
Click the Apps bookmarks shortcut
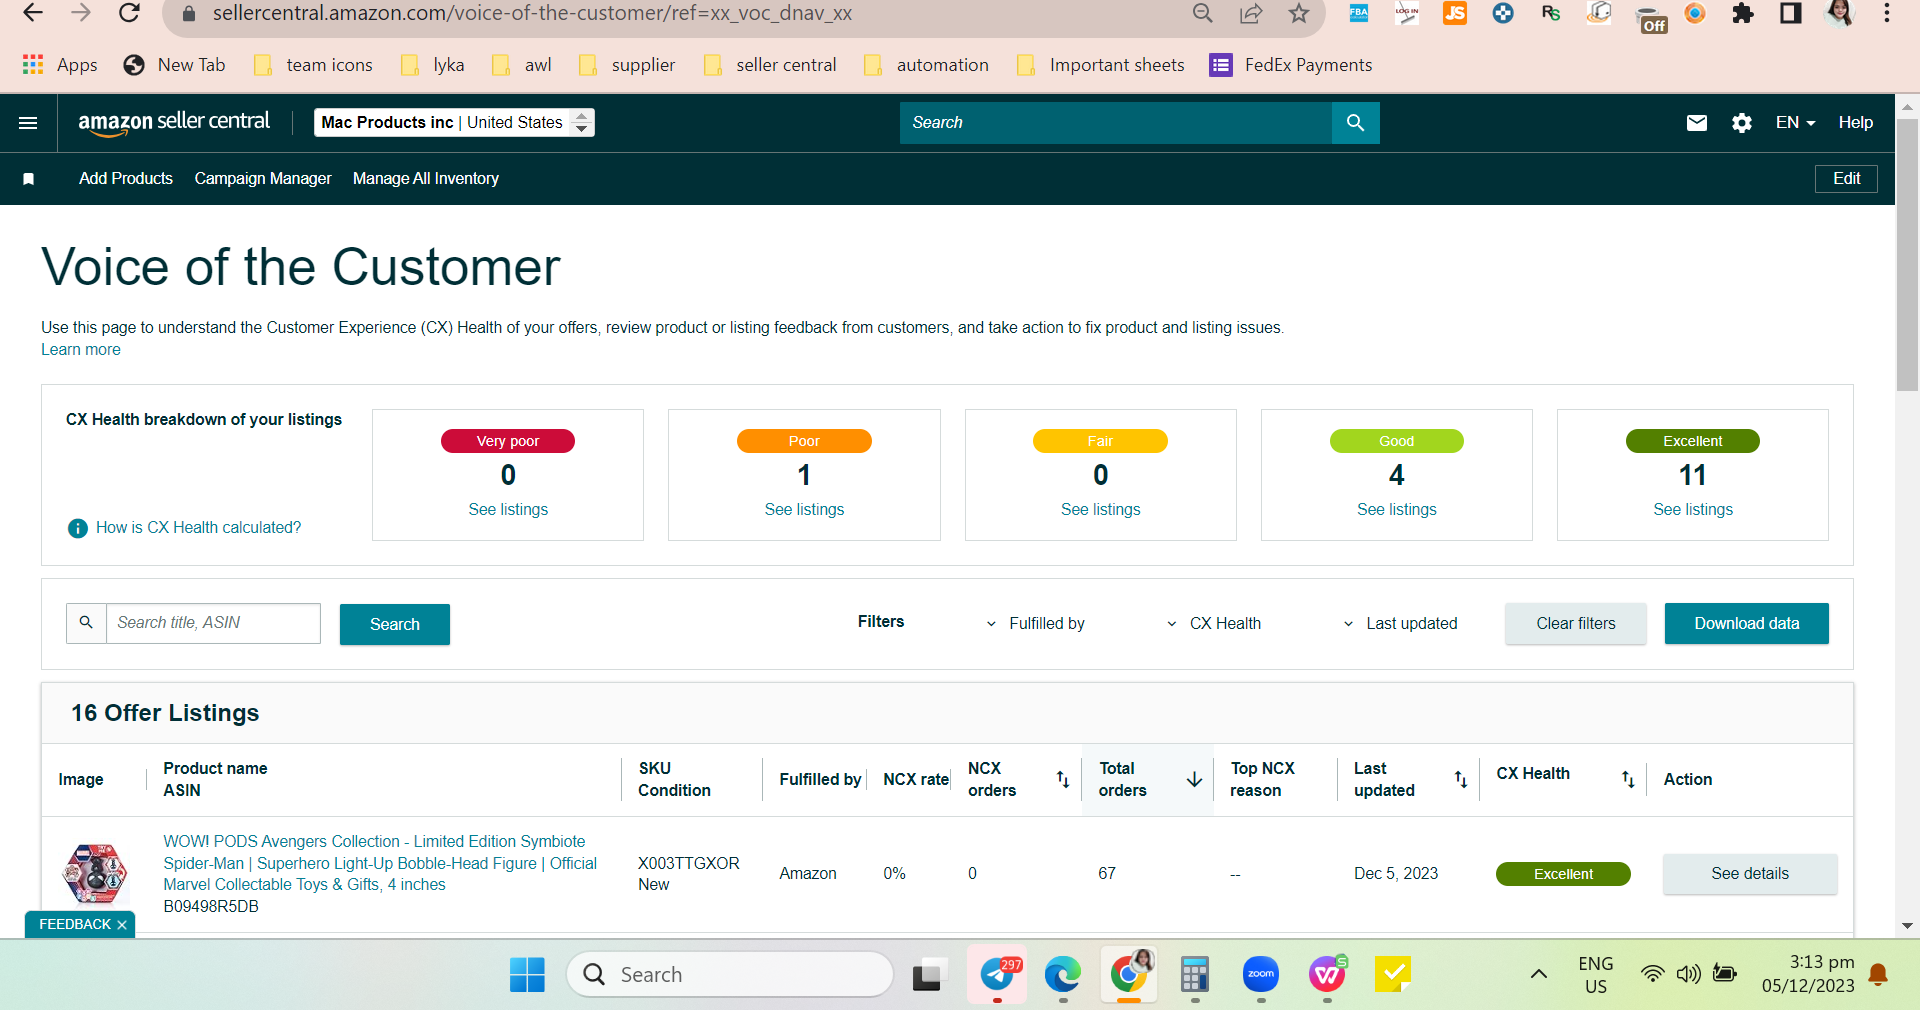click(60, 65)
